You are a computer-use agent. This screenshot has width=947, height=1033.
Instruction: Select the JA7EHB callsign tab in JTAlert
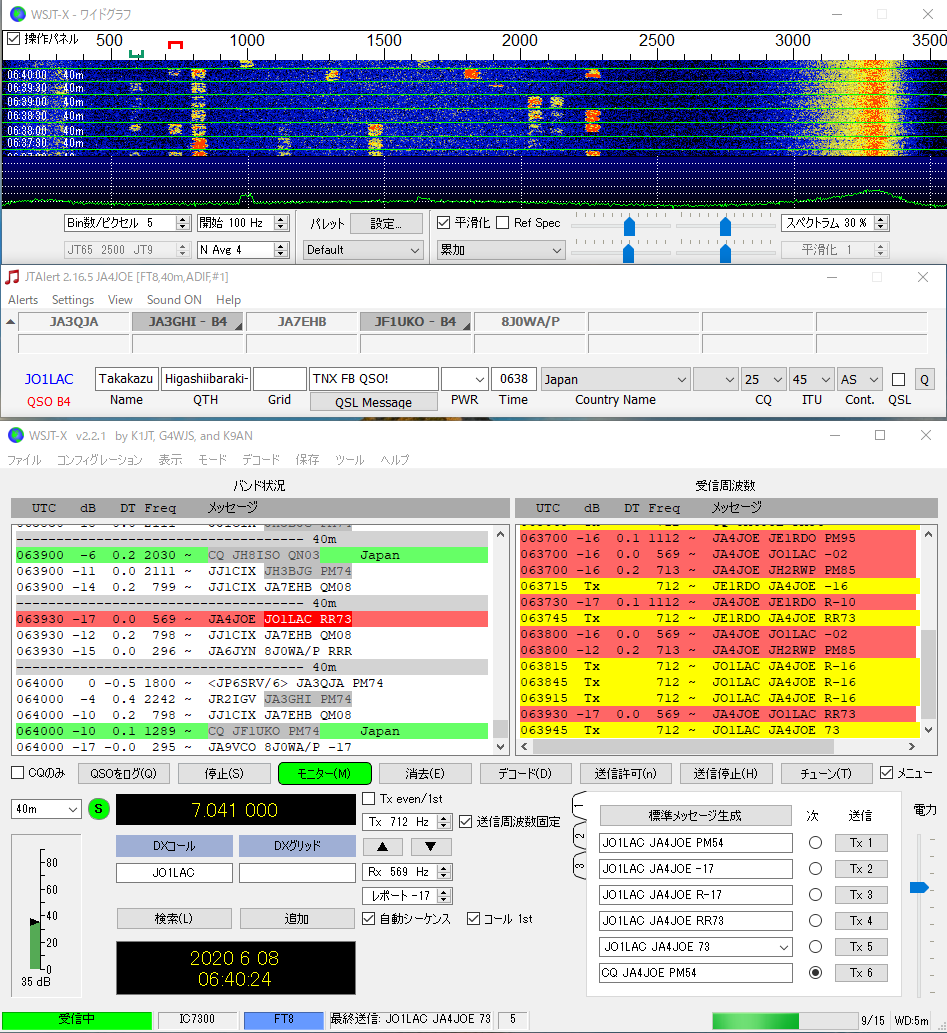point(302,322)
